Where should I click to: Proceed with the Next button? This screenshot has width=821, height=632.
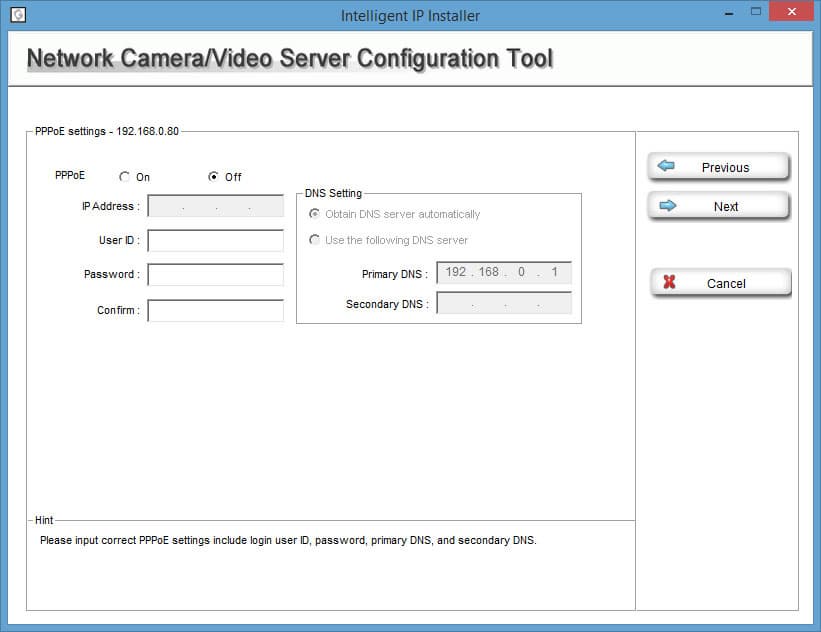(718, 206)
